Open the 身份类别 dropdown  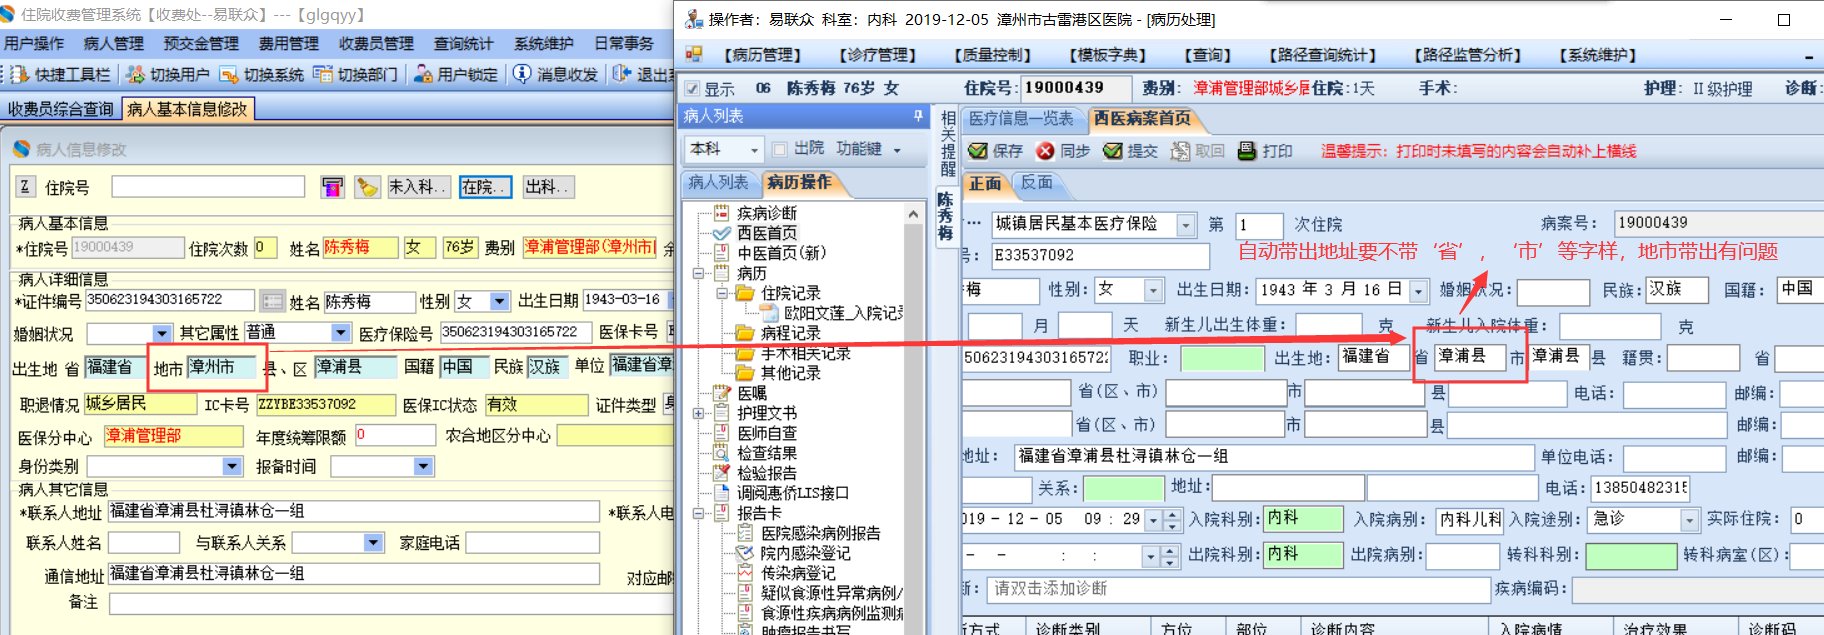232,466
